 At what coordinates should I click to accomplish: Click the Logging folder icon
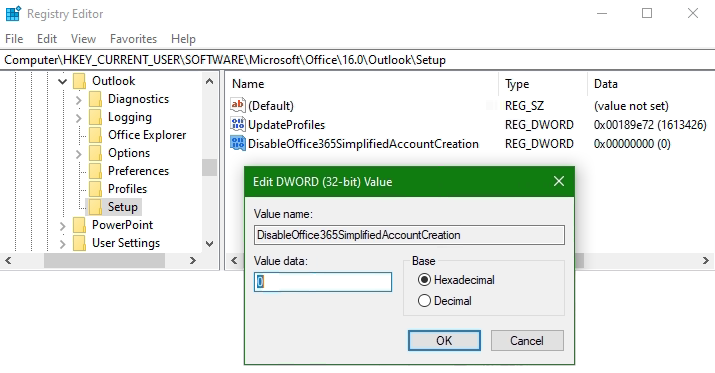point(95,117)
